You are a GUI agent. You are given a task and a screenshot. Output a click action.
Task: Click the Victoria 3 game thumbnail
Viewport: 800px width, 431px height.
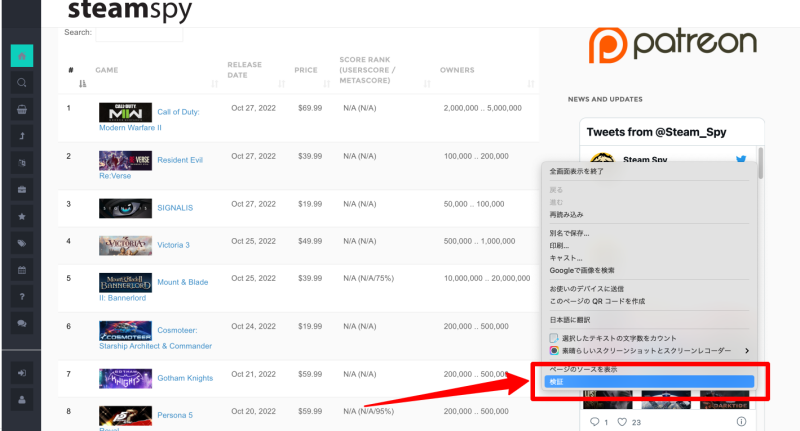125,245
